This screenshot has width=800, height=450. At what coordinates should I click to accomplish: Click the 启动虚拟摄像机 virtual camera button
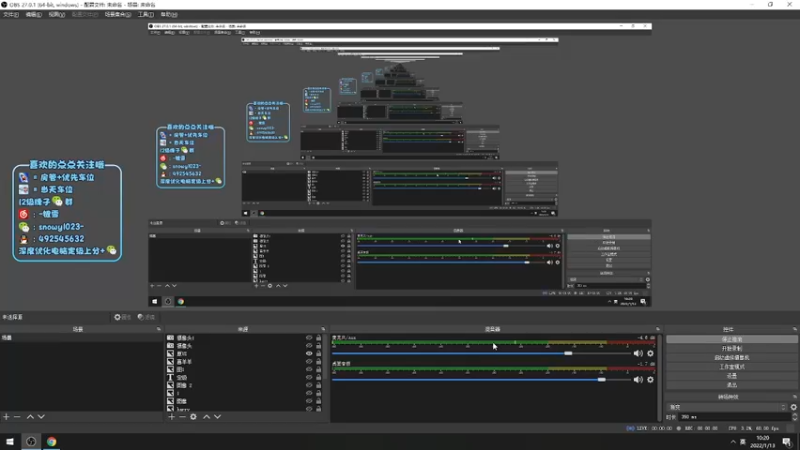pyautogui.click(x=732, y=358)
